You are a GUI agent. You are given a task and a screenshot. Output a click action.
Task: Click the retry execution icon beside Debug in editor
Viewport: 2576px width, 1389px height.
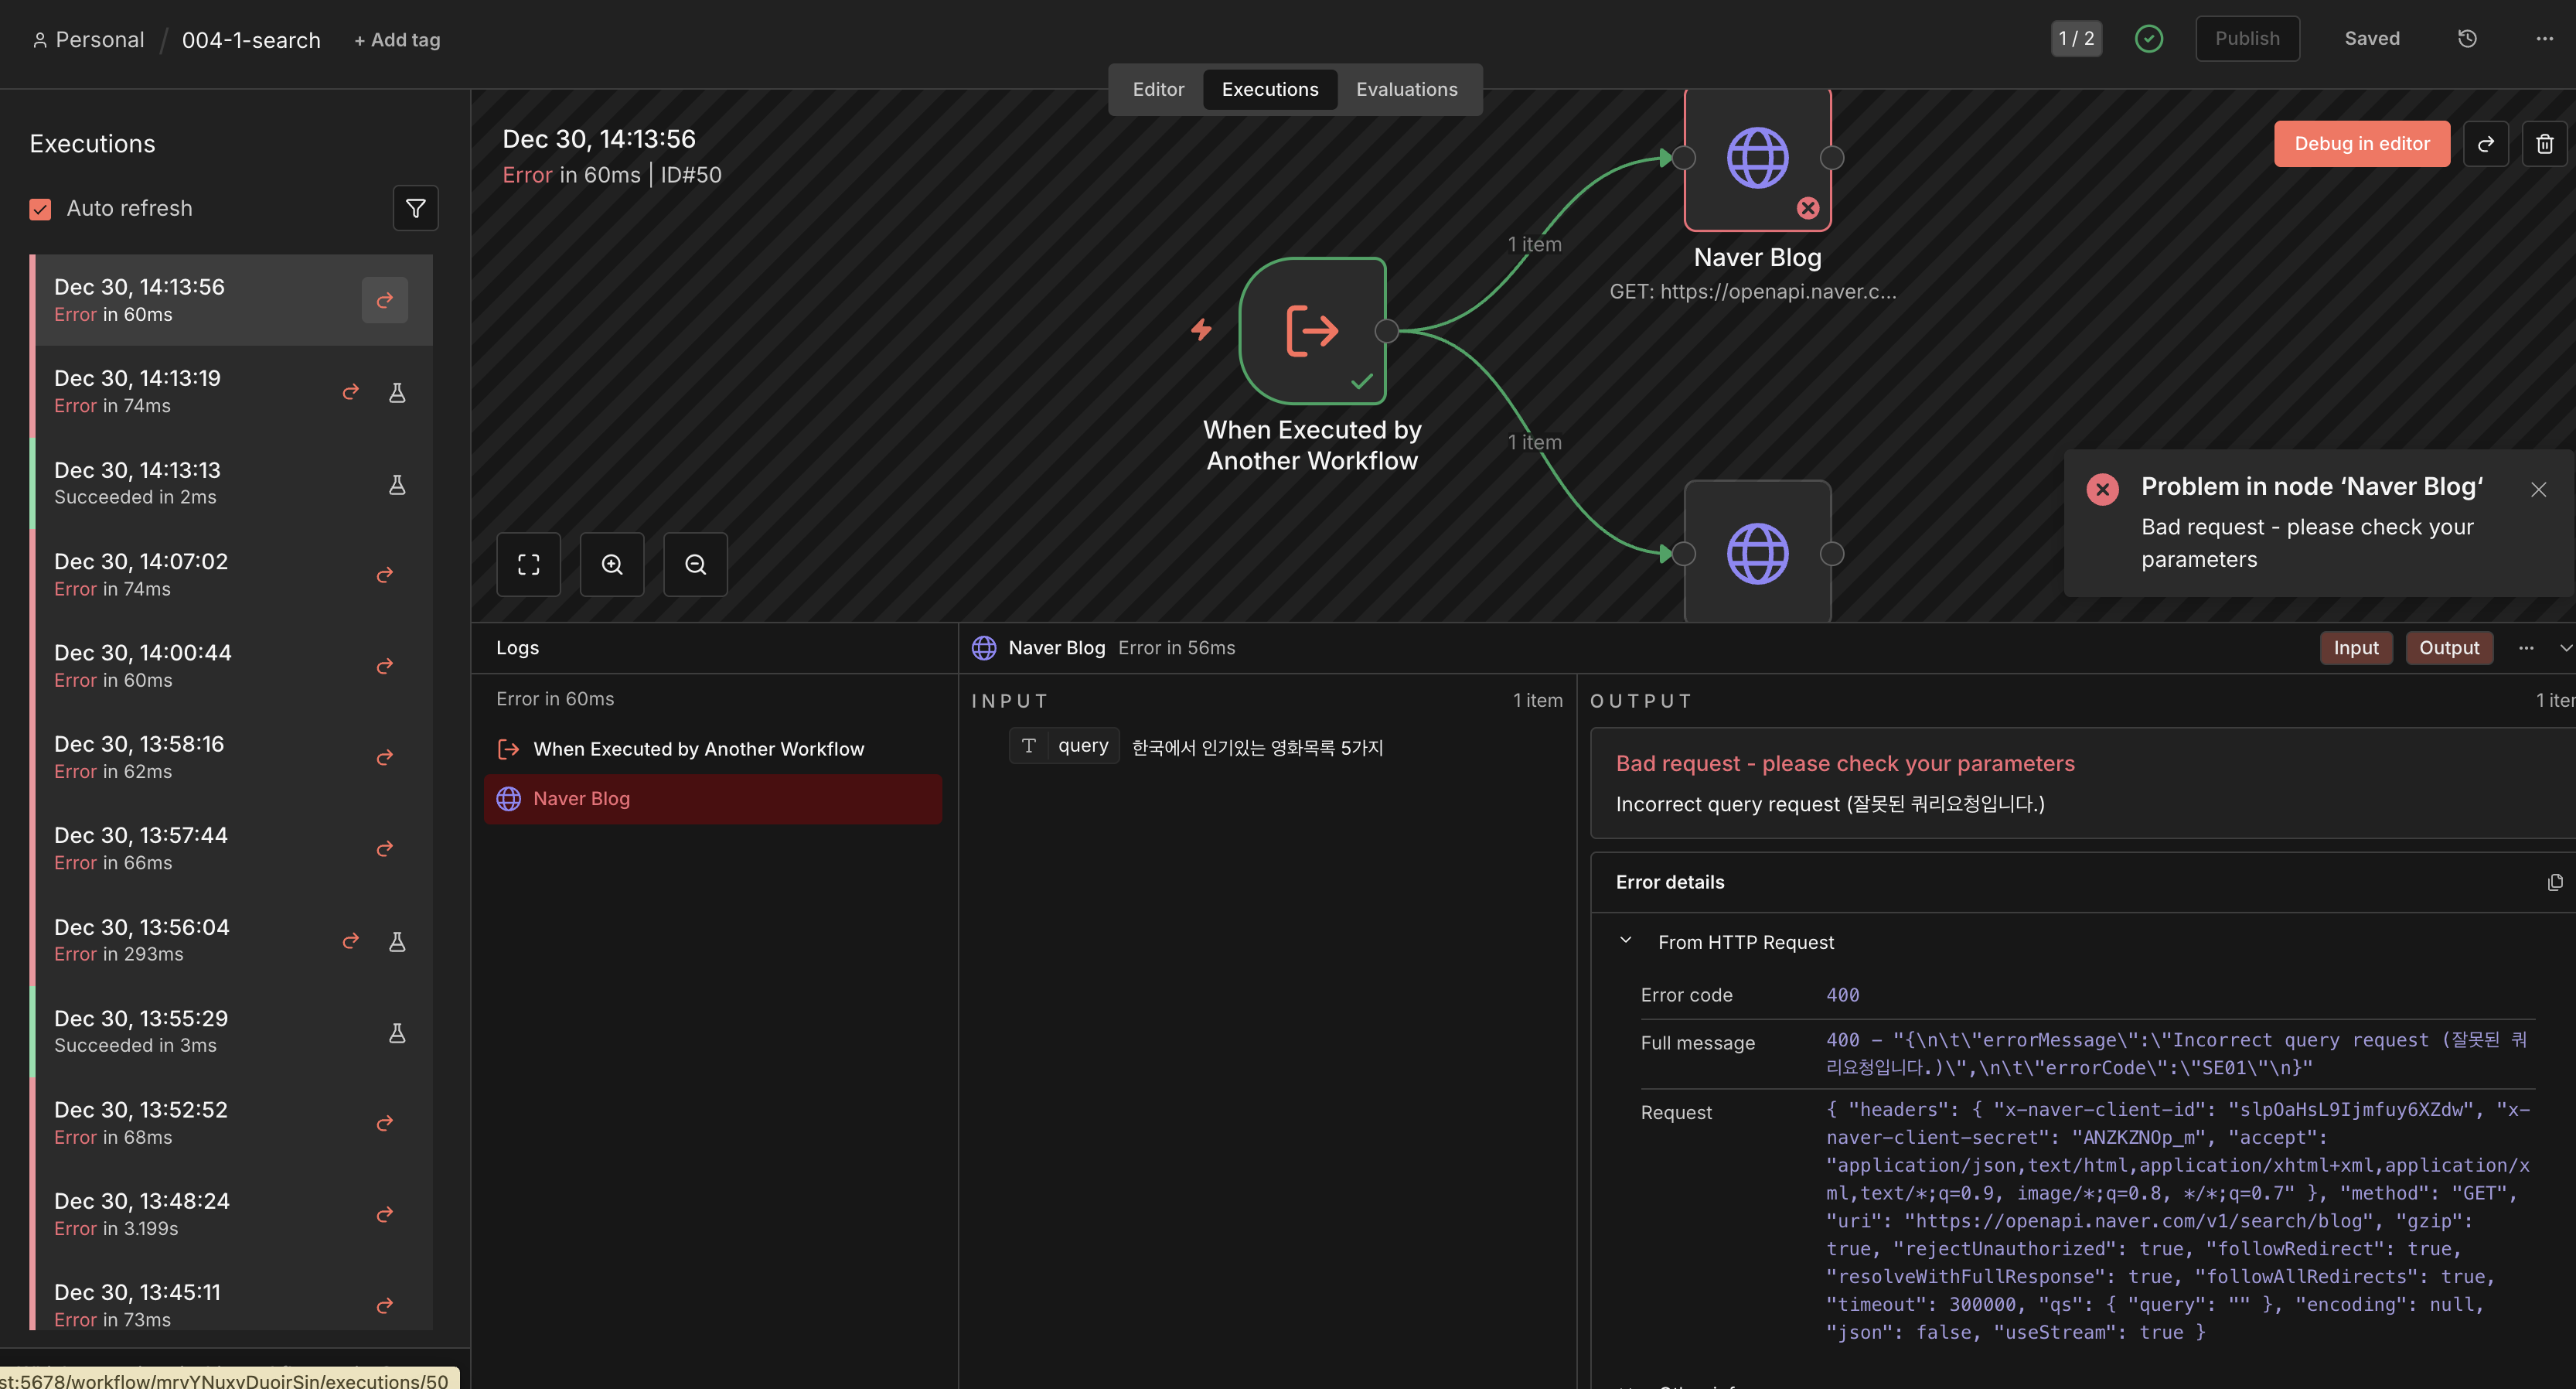click(x=2485, y=144)
